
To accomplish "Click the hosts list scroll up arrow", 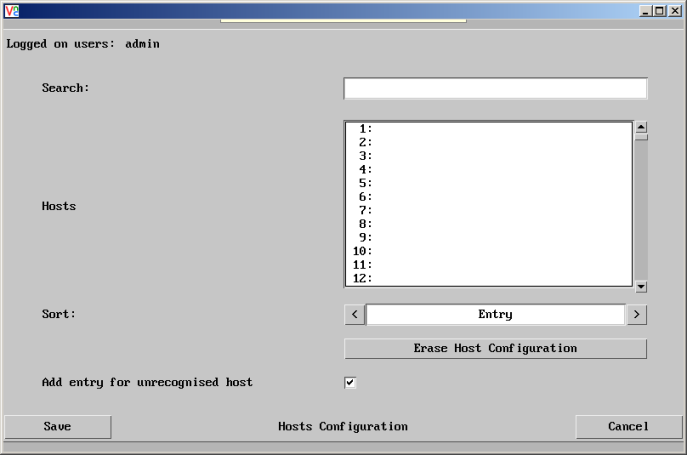I will tap(641, 127).
